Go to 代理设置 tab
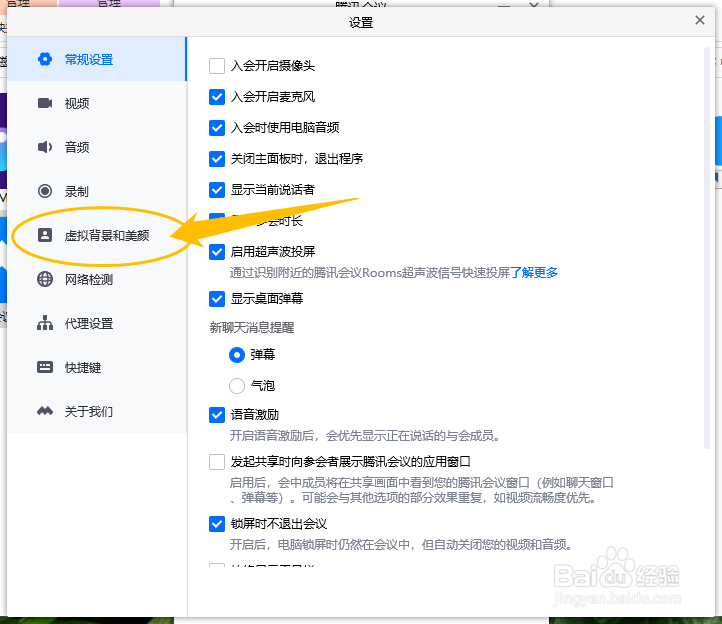Viewport: 722px width, 624px height. 97,323
